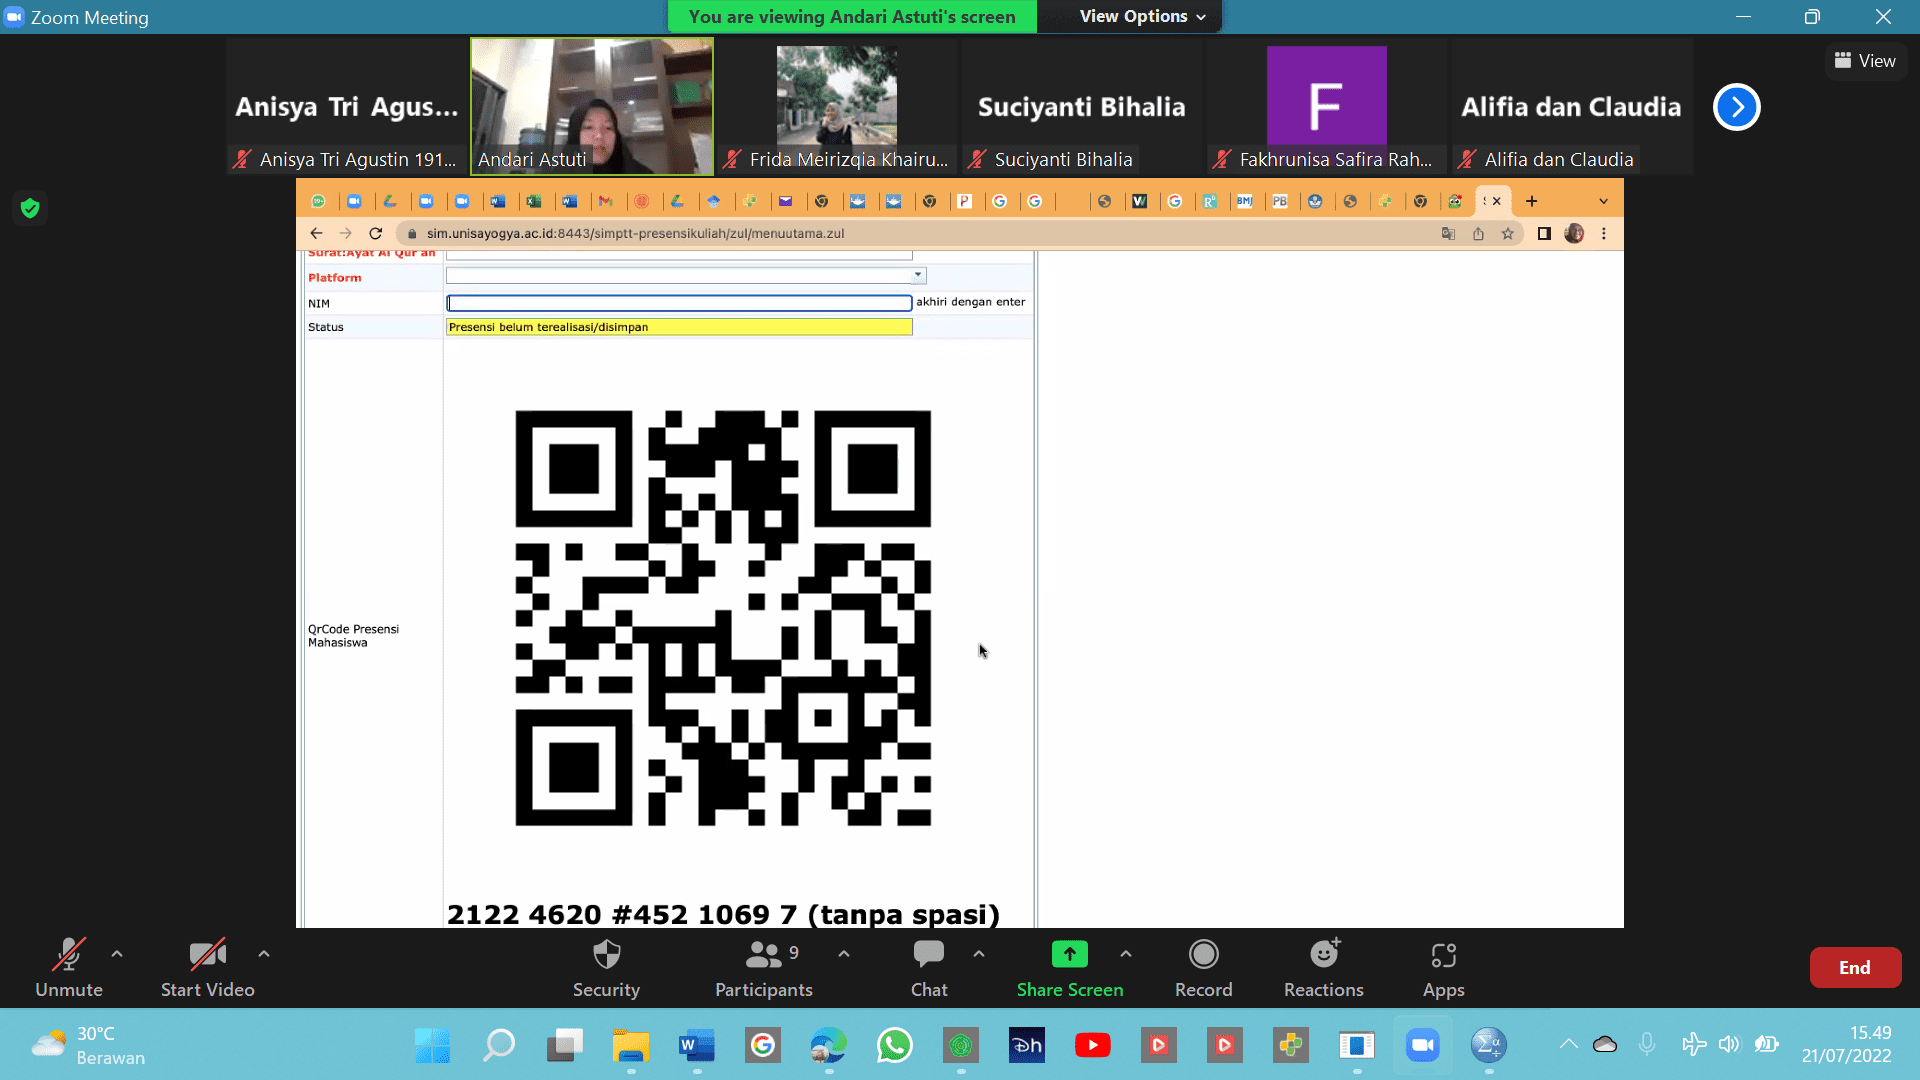This screenshot has height=1080, width=1920.
Task: Click browser forward arrow in shared screen
Action: click(346, 233)
